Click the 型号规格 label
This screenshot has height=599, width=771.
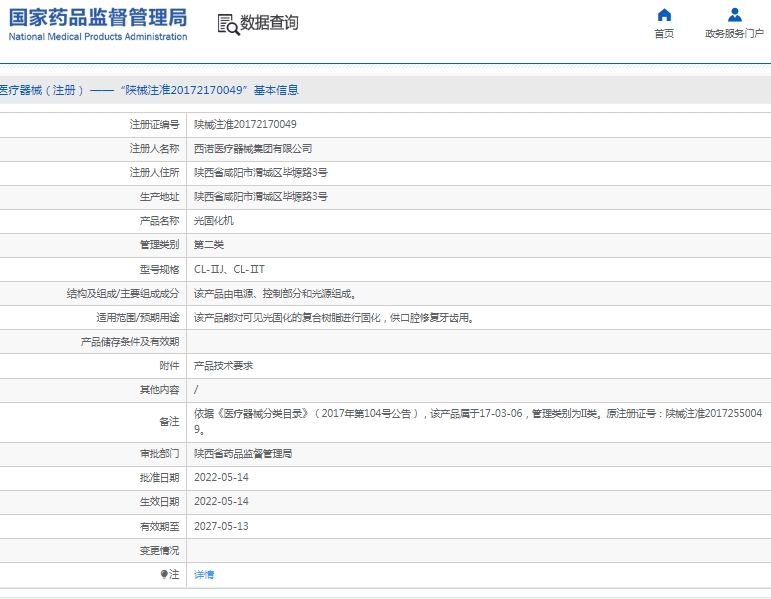159,270
